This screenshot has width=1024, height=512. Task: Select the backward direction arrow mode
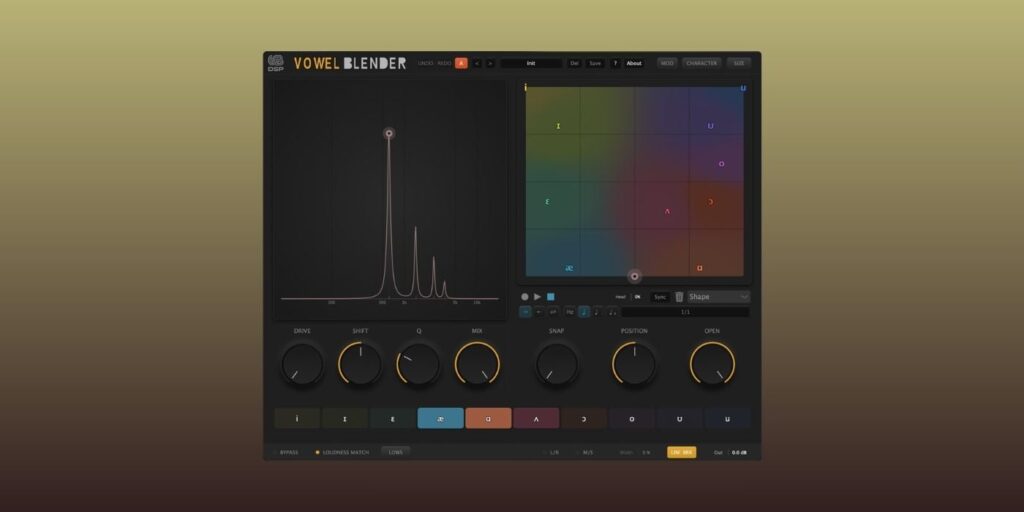[539, 312]
